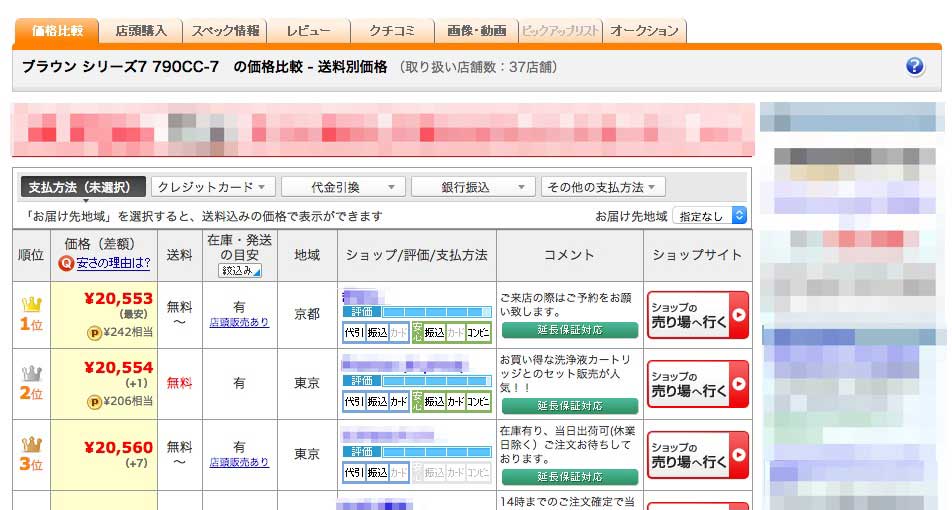This screenshot has width=952, height=510.
Task: Click 延長保証対応 green button for rank 2 shop
Action: (569, 406)
